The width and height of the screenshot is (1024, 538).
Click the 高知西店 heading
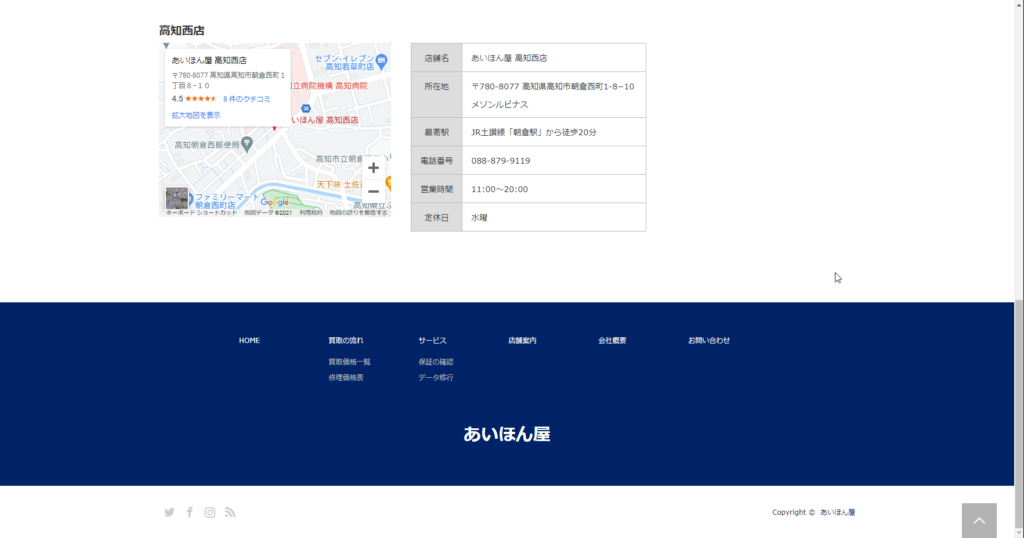pos(182,31)
